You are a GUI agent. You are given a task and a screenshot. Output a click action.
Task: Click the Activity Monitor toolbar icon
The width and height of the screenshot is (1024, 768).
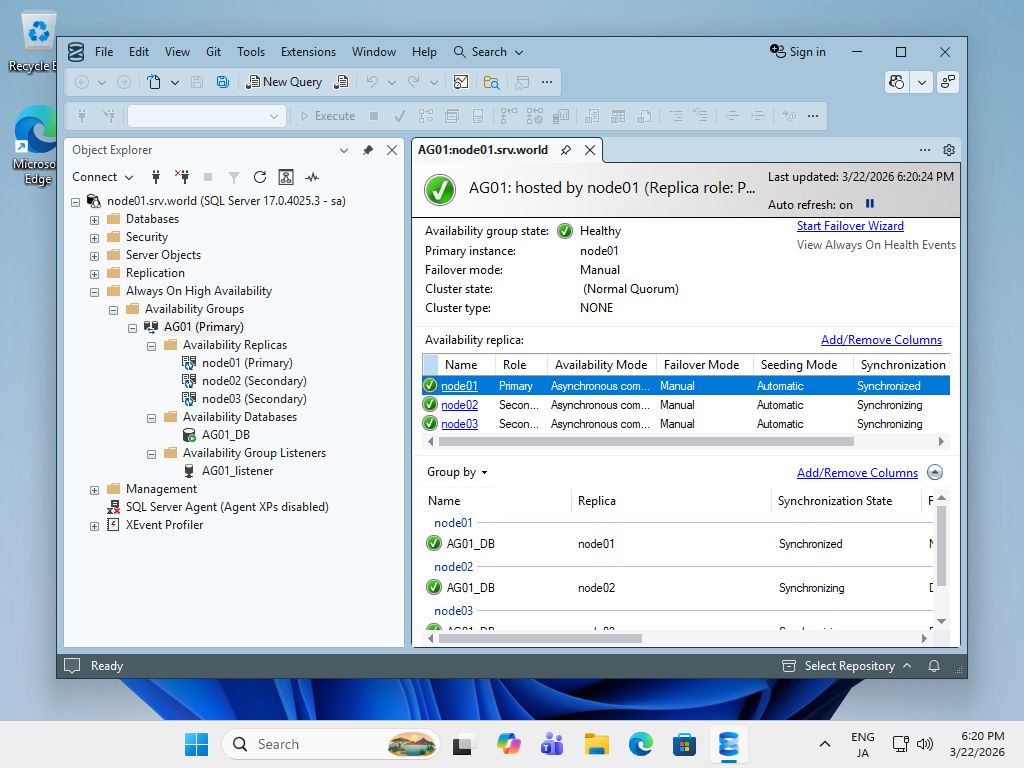(x=461, y=82)
